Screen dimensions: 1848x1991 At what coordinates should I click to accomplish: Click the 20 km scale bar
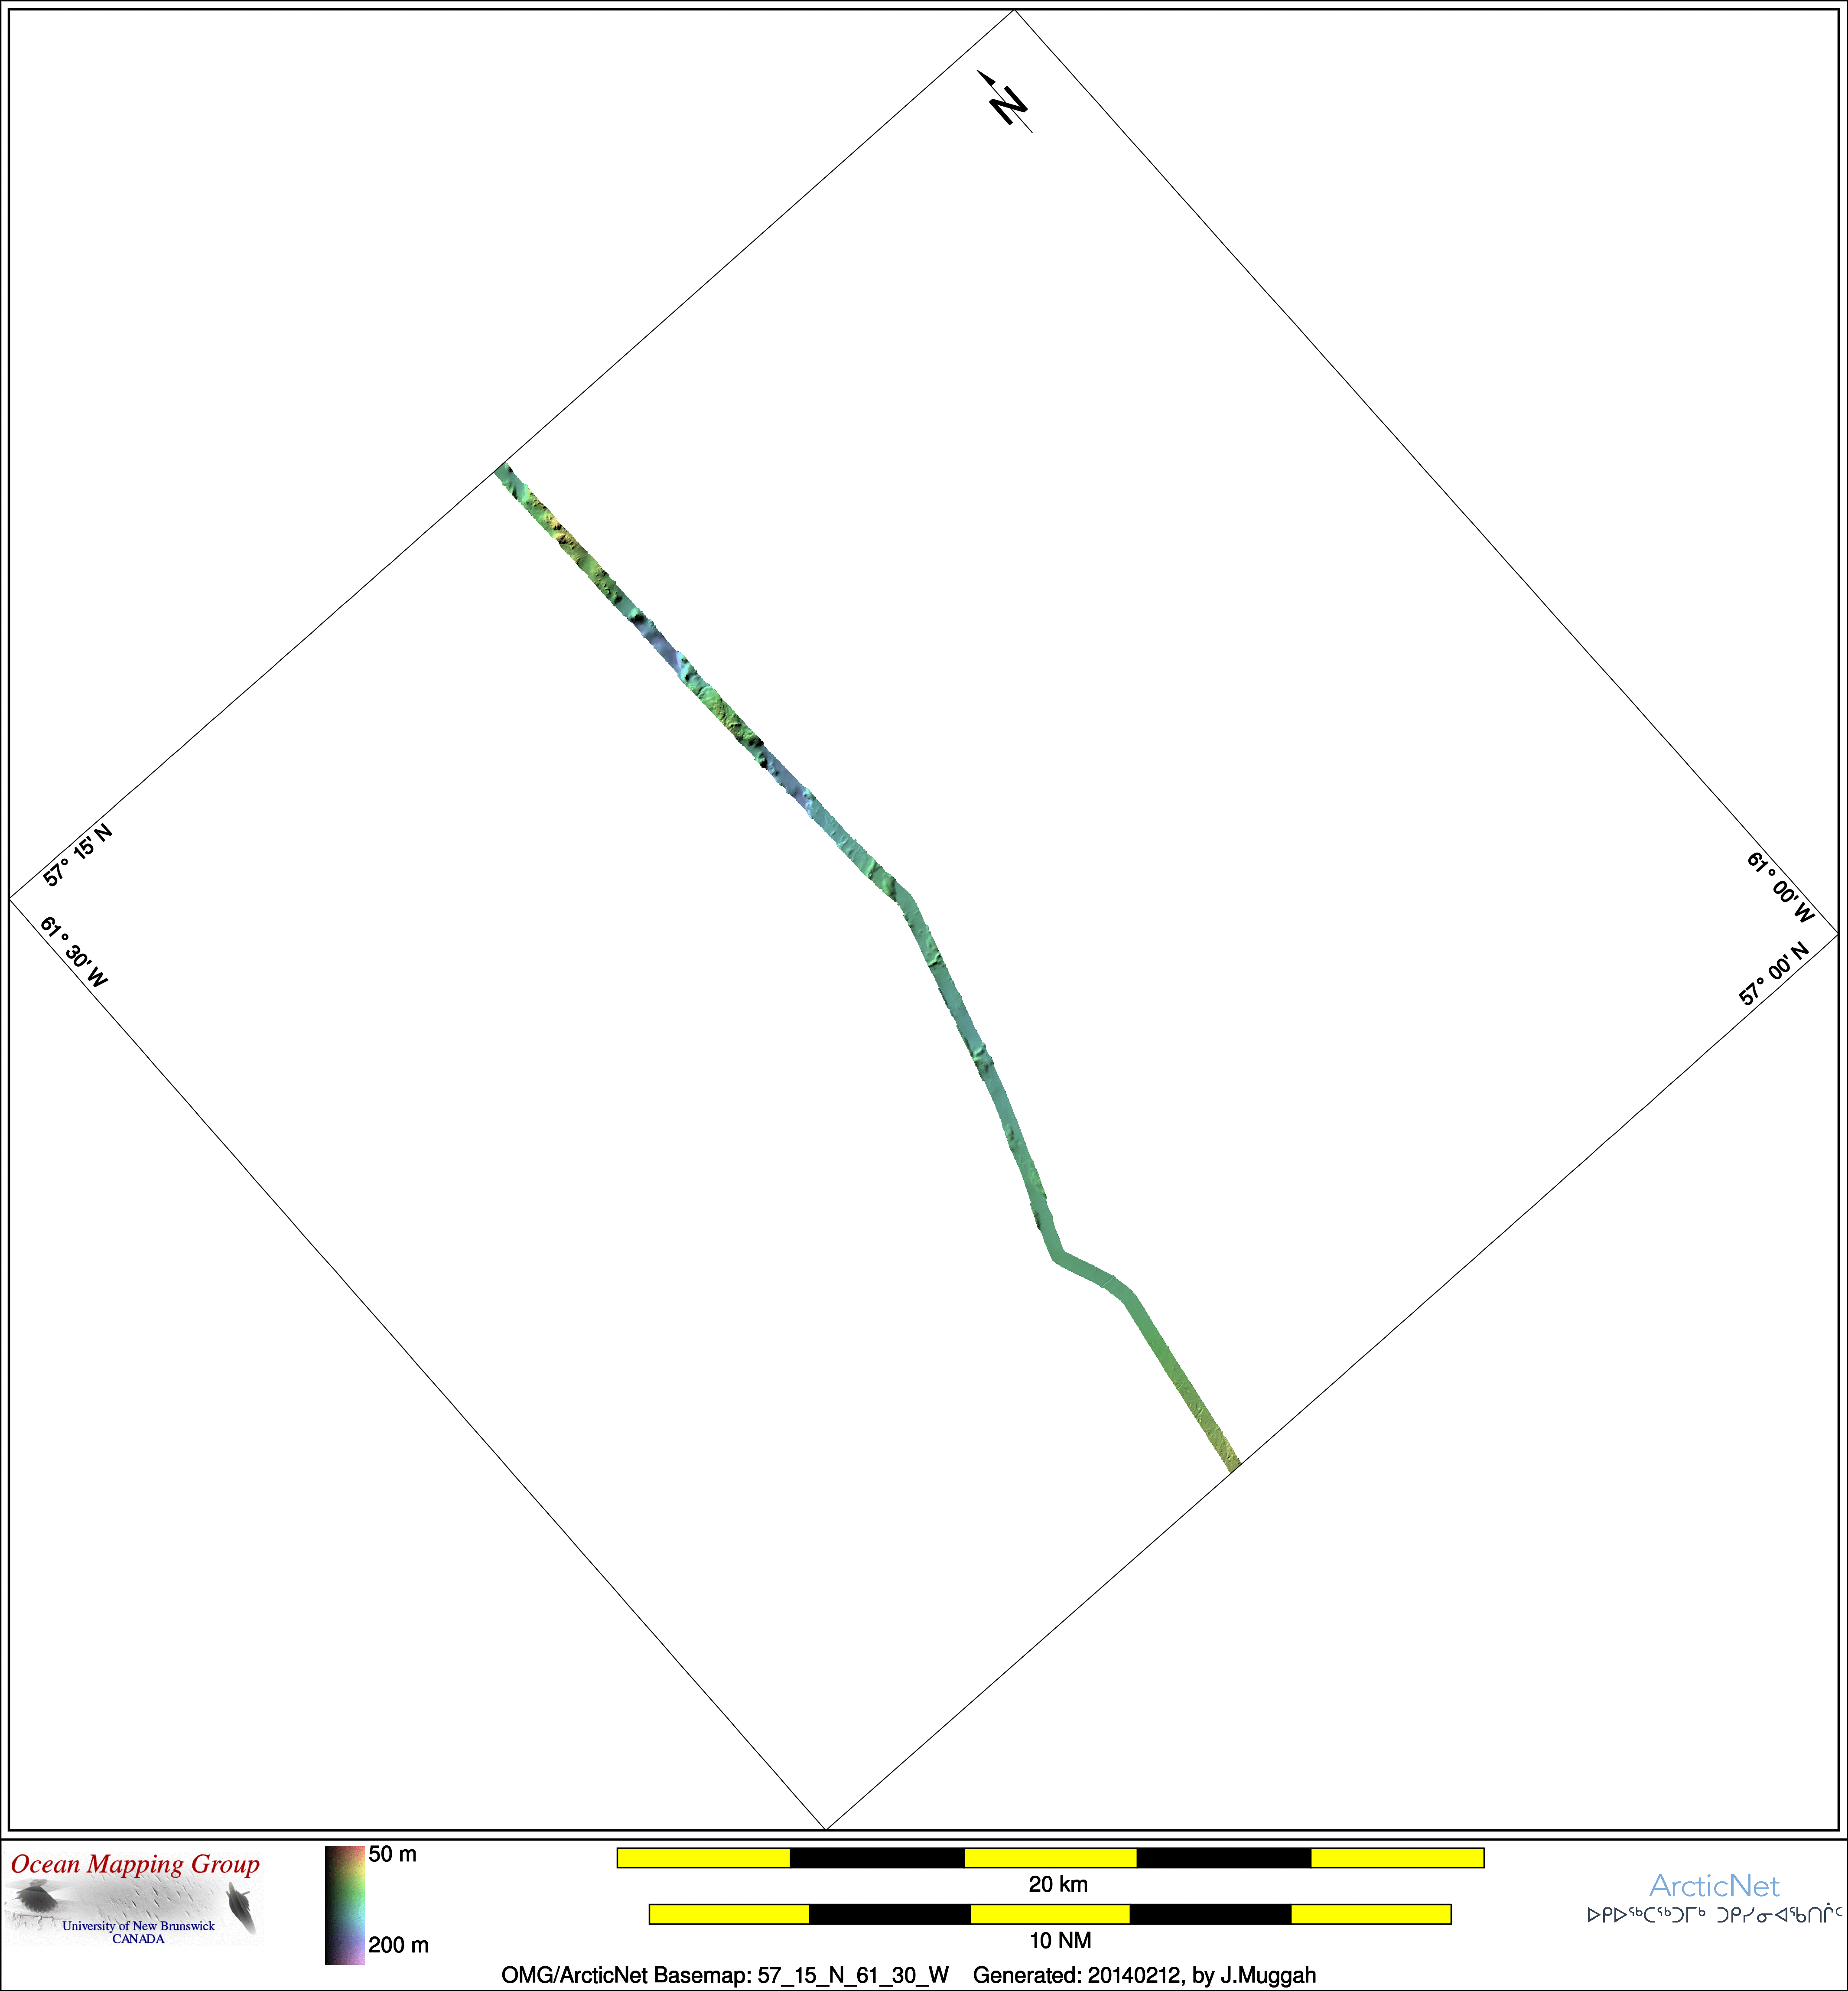tap(1050, 1858)
